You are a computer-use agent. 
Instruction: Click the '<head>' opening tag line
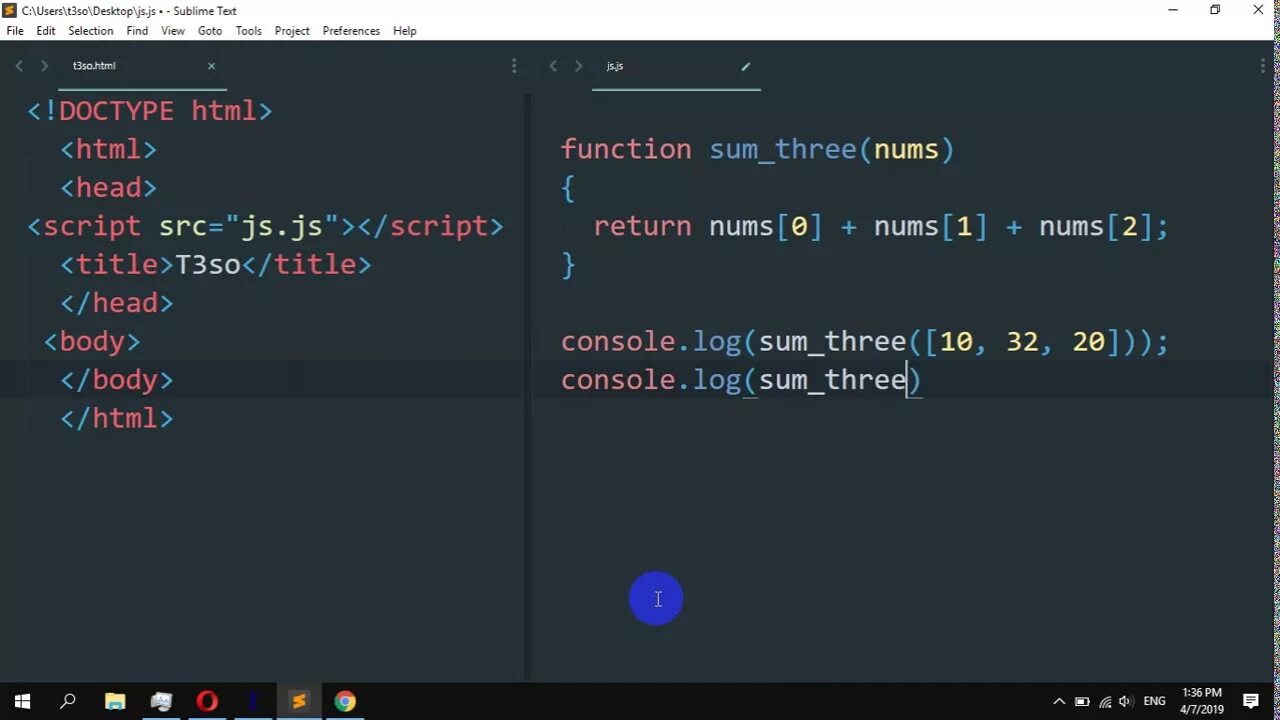click(109, 188)
